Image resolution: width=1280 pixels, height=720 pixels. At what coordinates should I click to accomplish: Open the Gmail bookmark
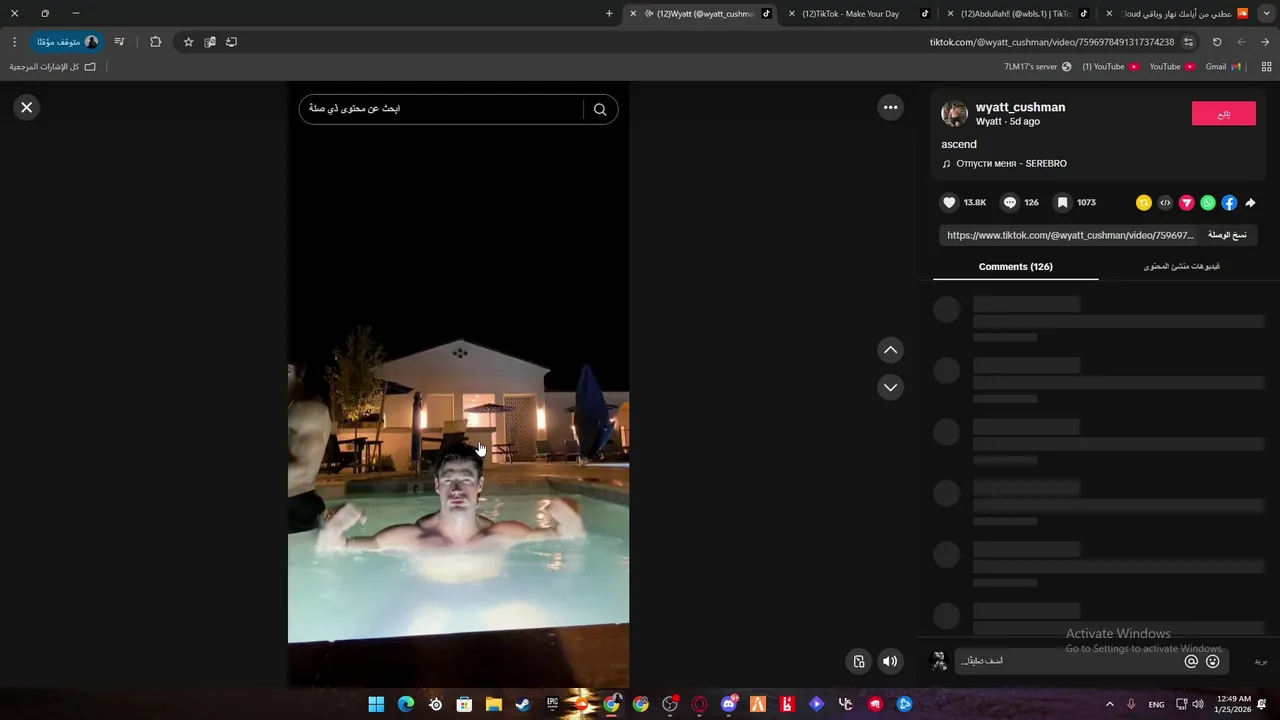coord(1223,67)
